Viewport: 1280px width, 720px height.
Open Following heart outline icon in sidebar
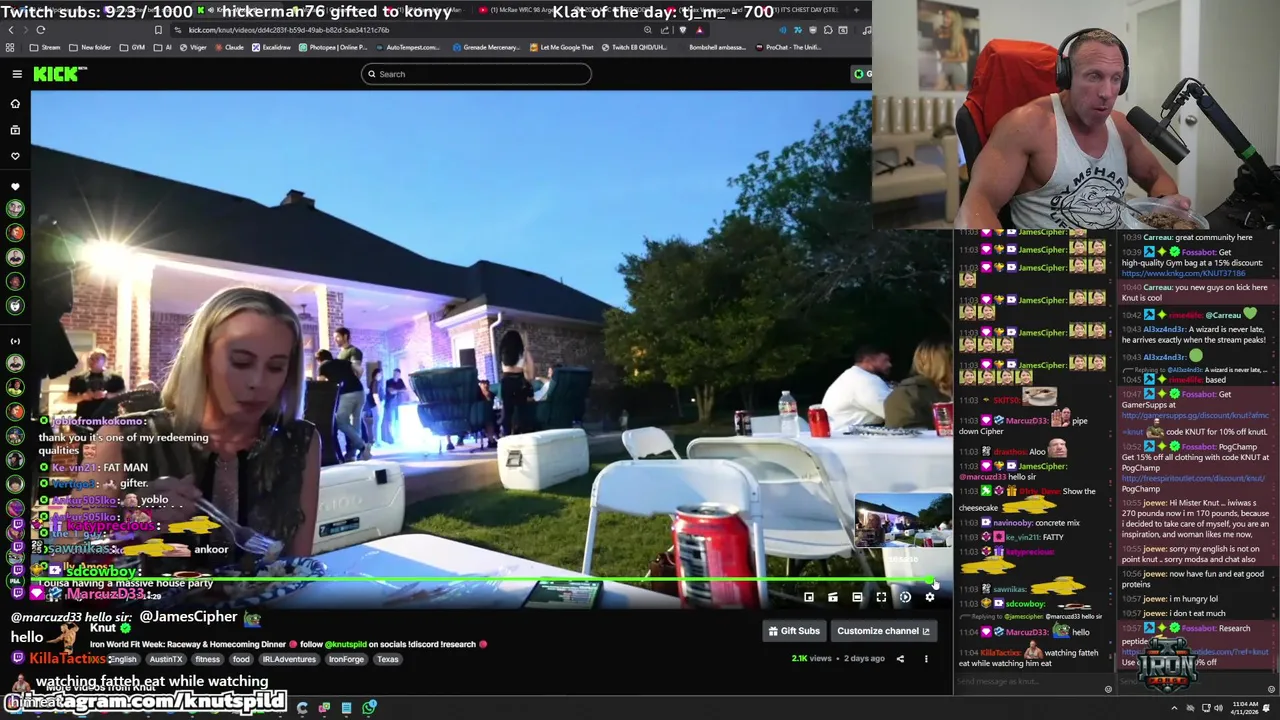click(15, 156)
